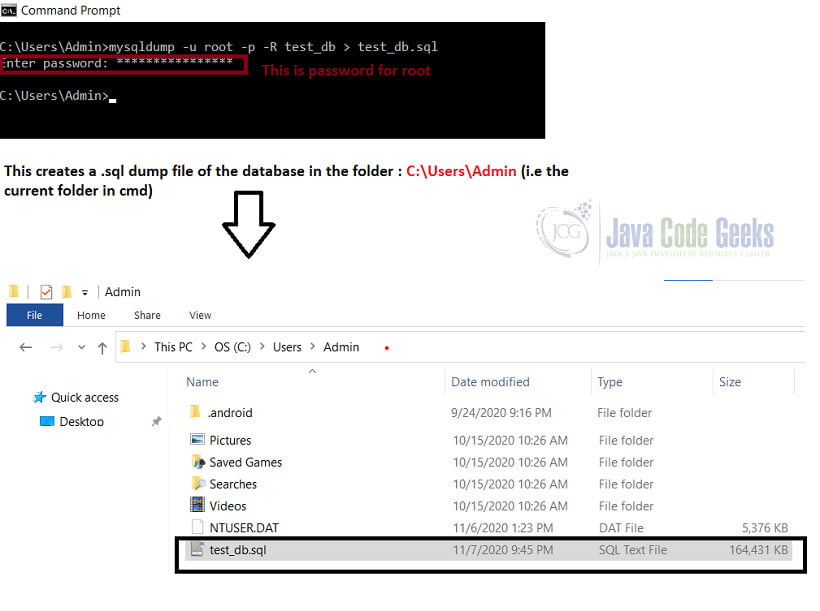Click the DAT File type cell
The image size is (820, 611).
pos(621,528)
